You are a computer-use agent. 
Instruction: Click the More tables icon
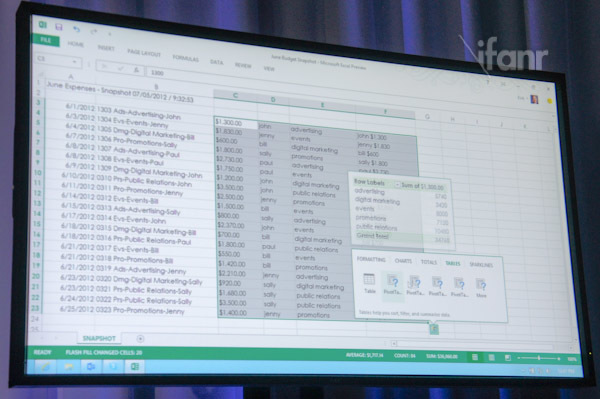pyautogui.click(x=481, y=288)
